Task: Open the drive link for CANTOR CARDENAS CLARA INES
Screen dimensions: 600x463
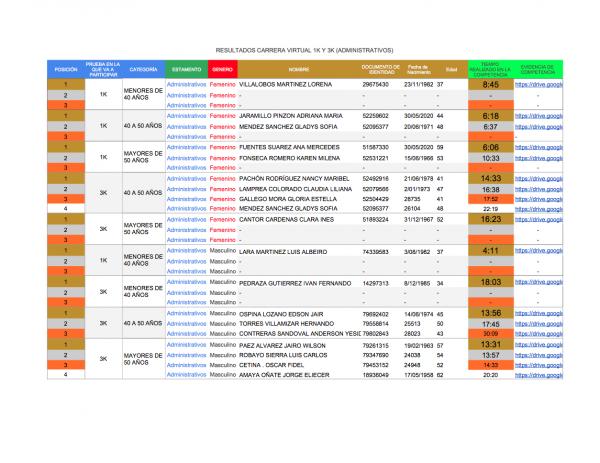Action: 539,220
